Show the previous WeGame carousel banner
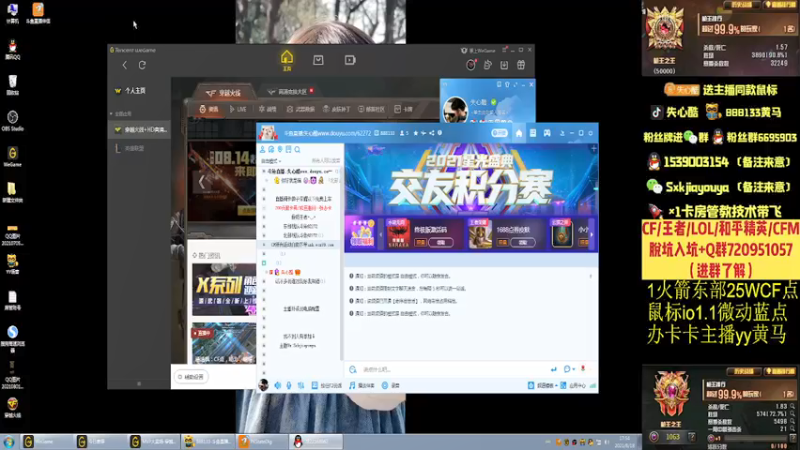 202,181
